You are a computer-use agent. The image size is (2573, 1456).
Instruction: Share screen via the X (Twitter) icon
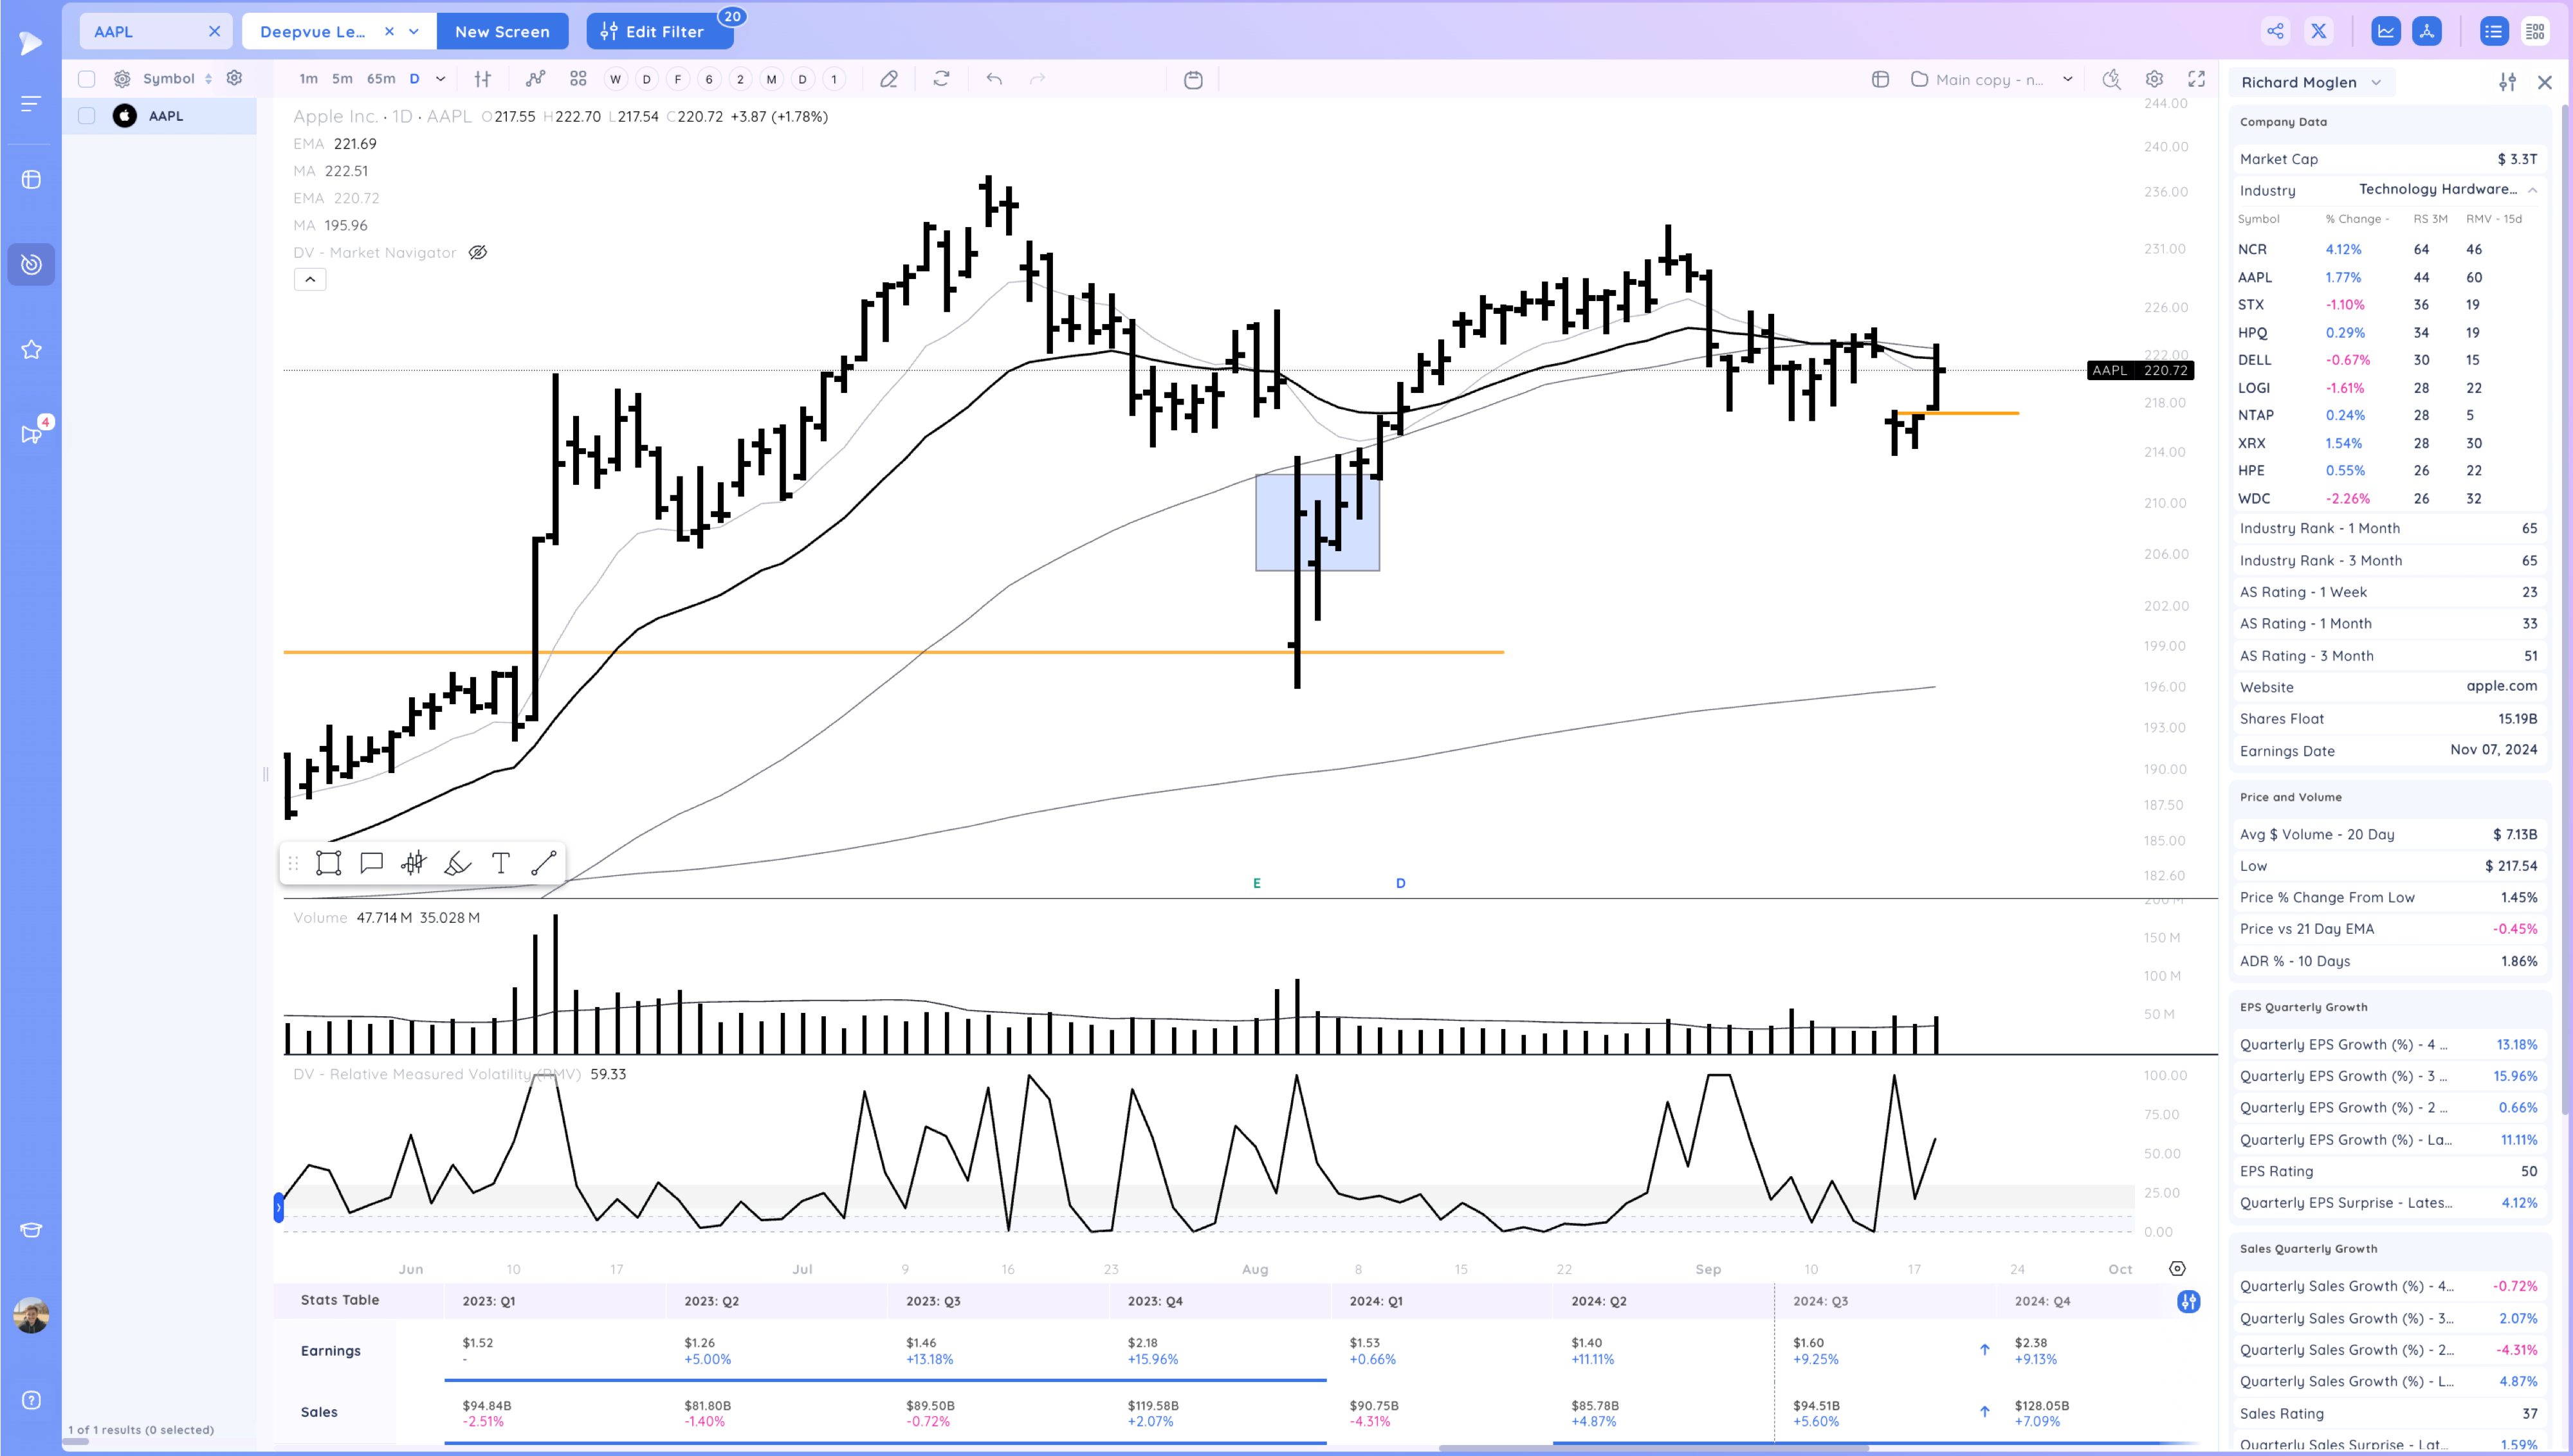[2318, 31]
